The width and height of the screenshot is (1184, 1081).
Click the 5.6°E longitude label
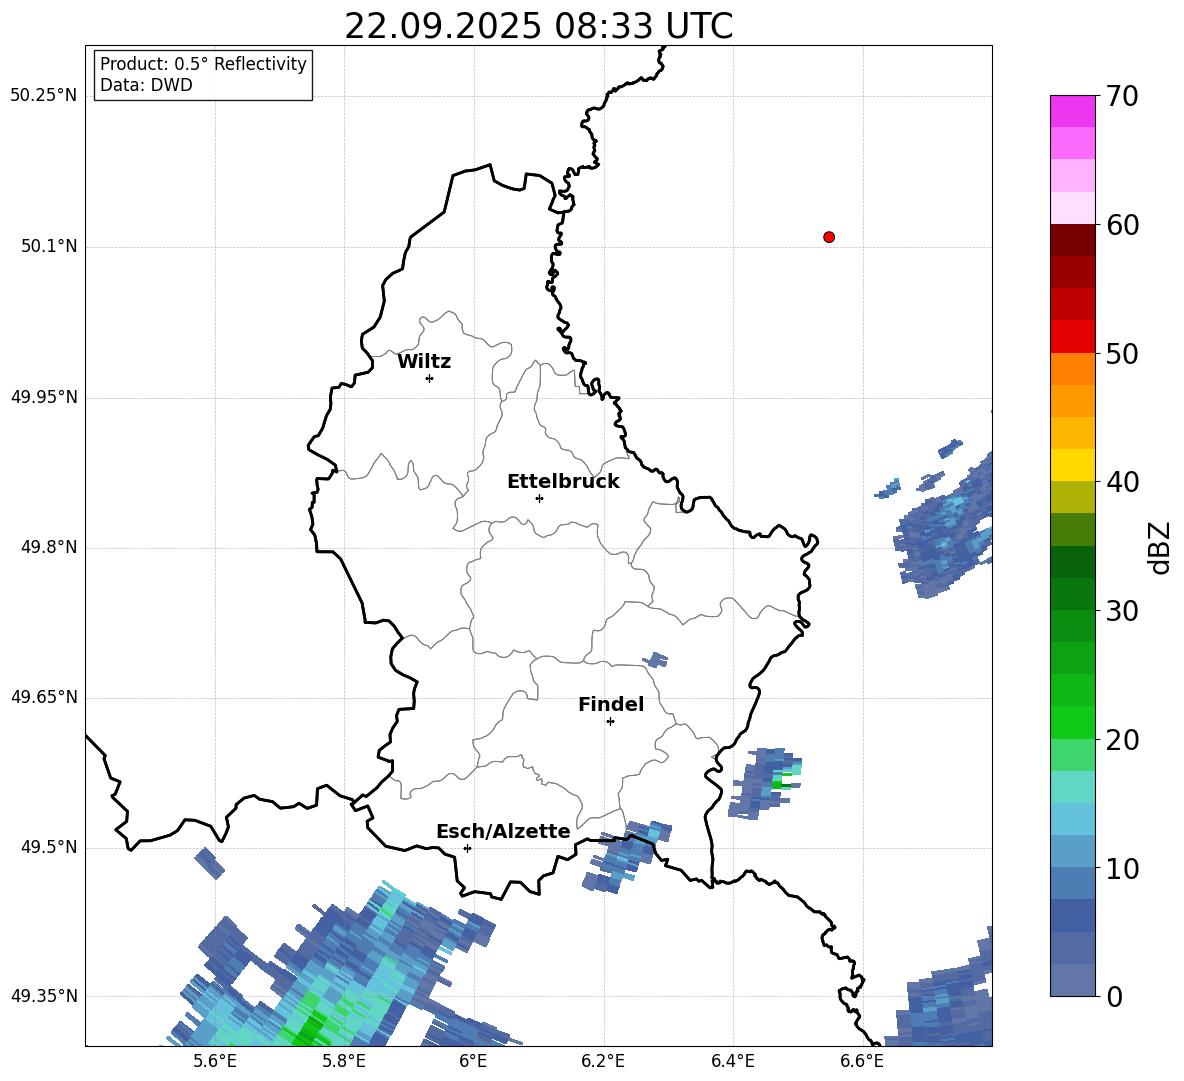[x=215, y=1061]
